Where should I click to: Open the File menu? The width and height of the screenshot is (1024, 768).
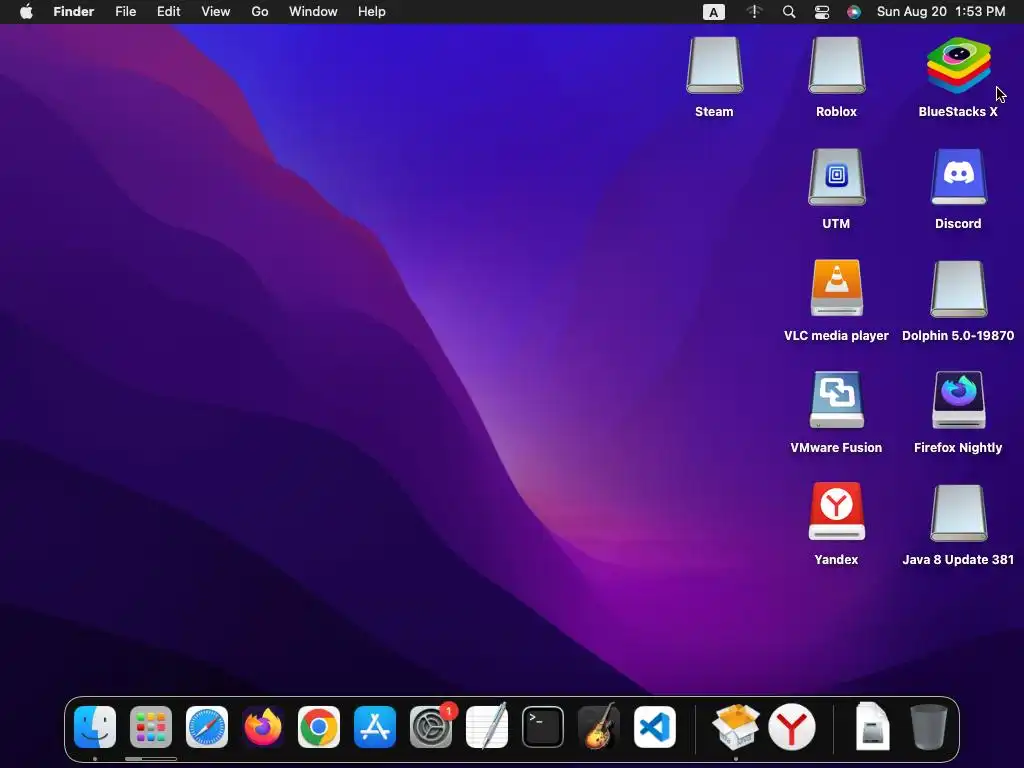(125, 12)
